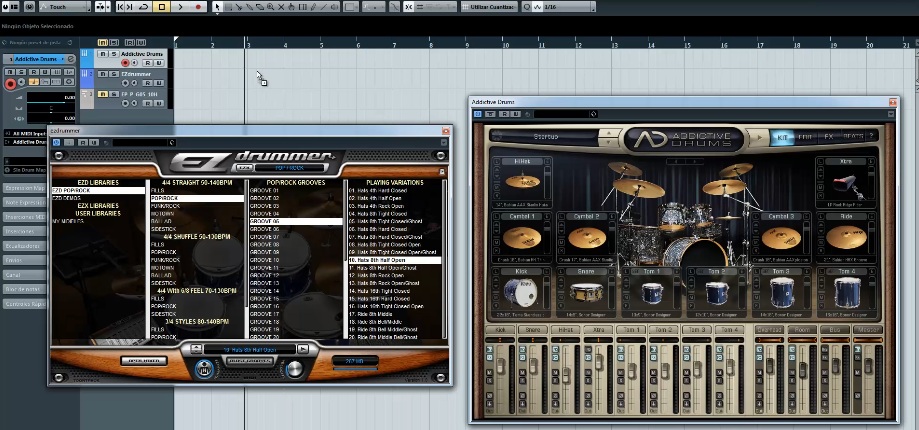Adjust the Kick channel fader in Addictive Drums

tap(501, 366)
